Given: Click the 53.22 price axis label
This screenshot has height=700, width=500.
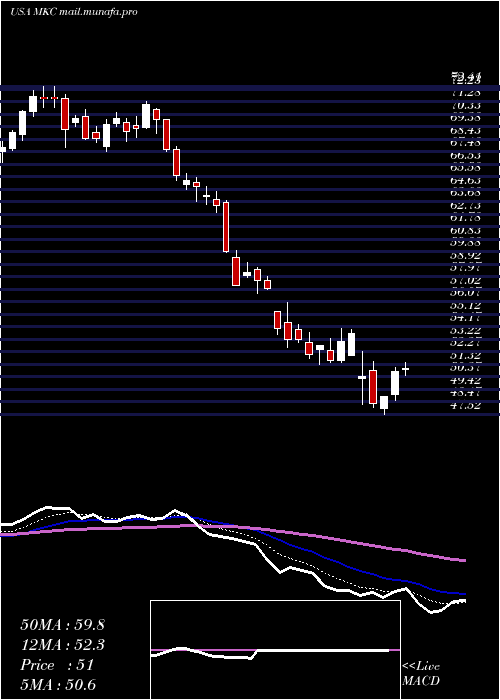Looking at the screenshot, I should 467,331.
